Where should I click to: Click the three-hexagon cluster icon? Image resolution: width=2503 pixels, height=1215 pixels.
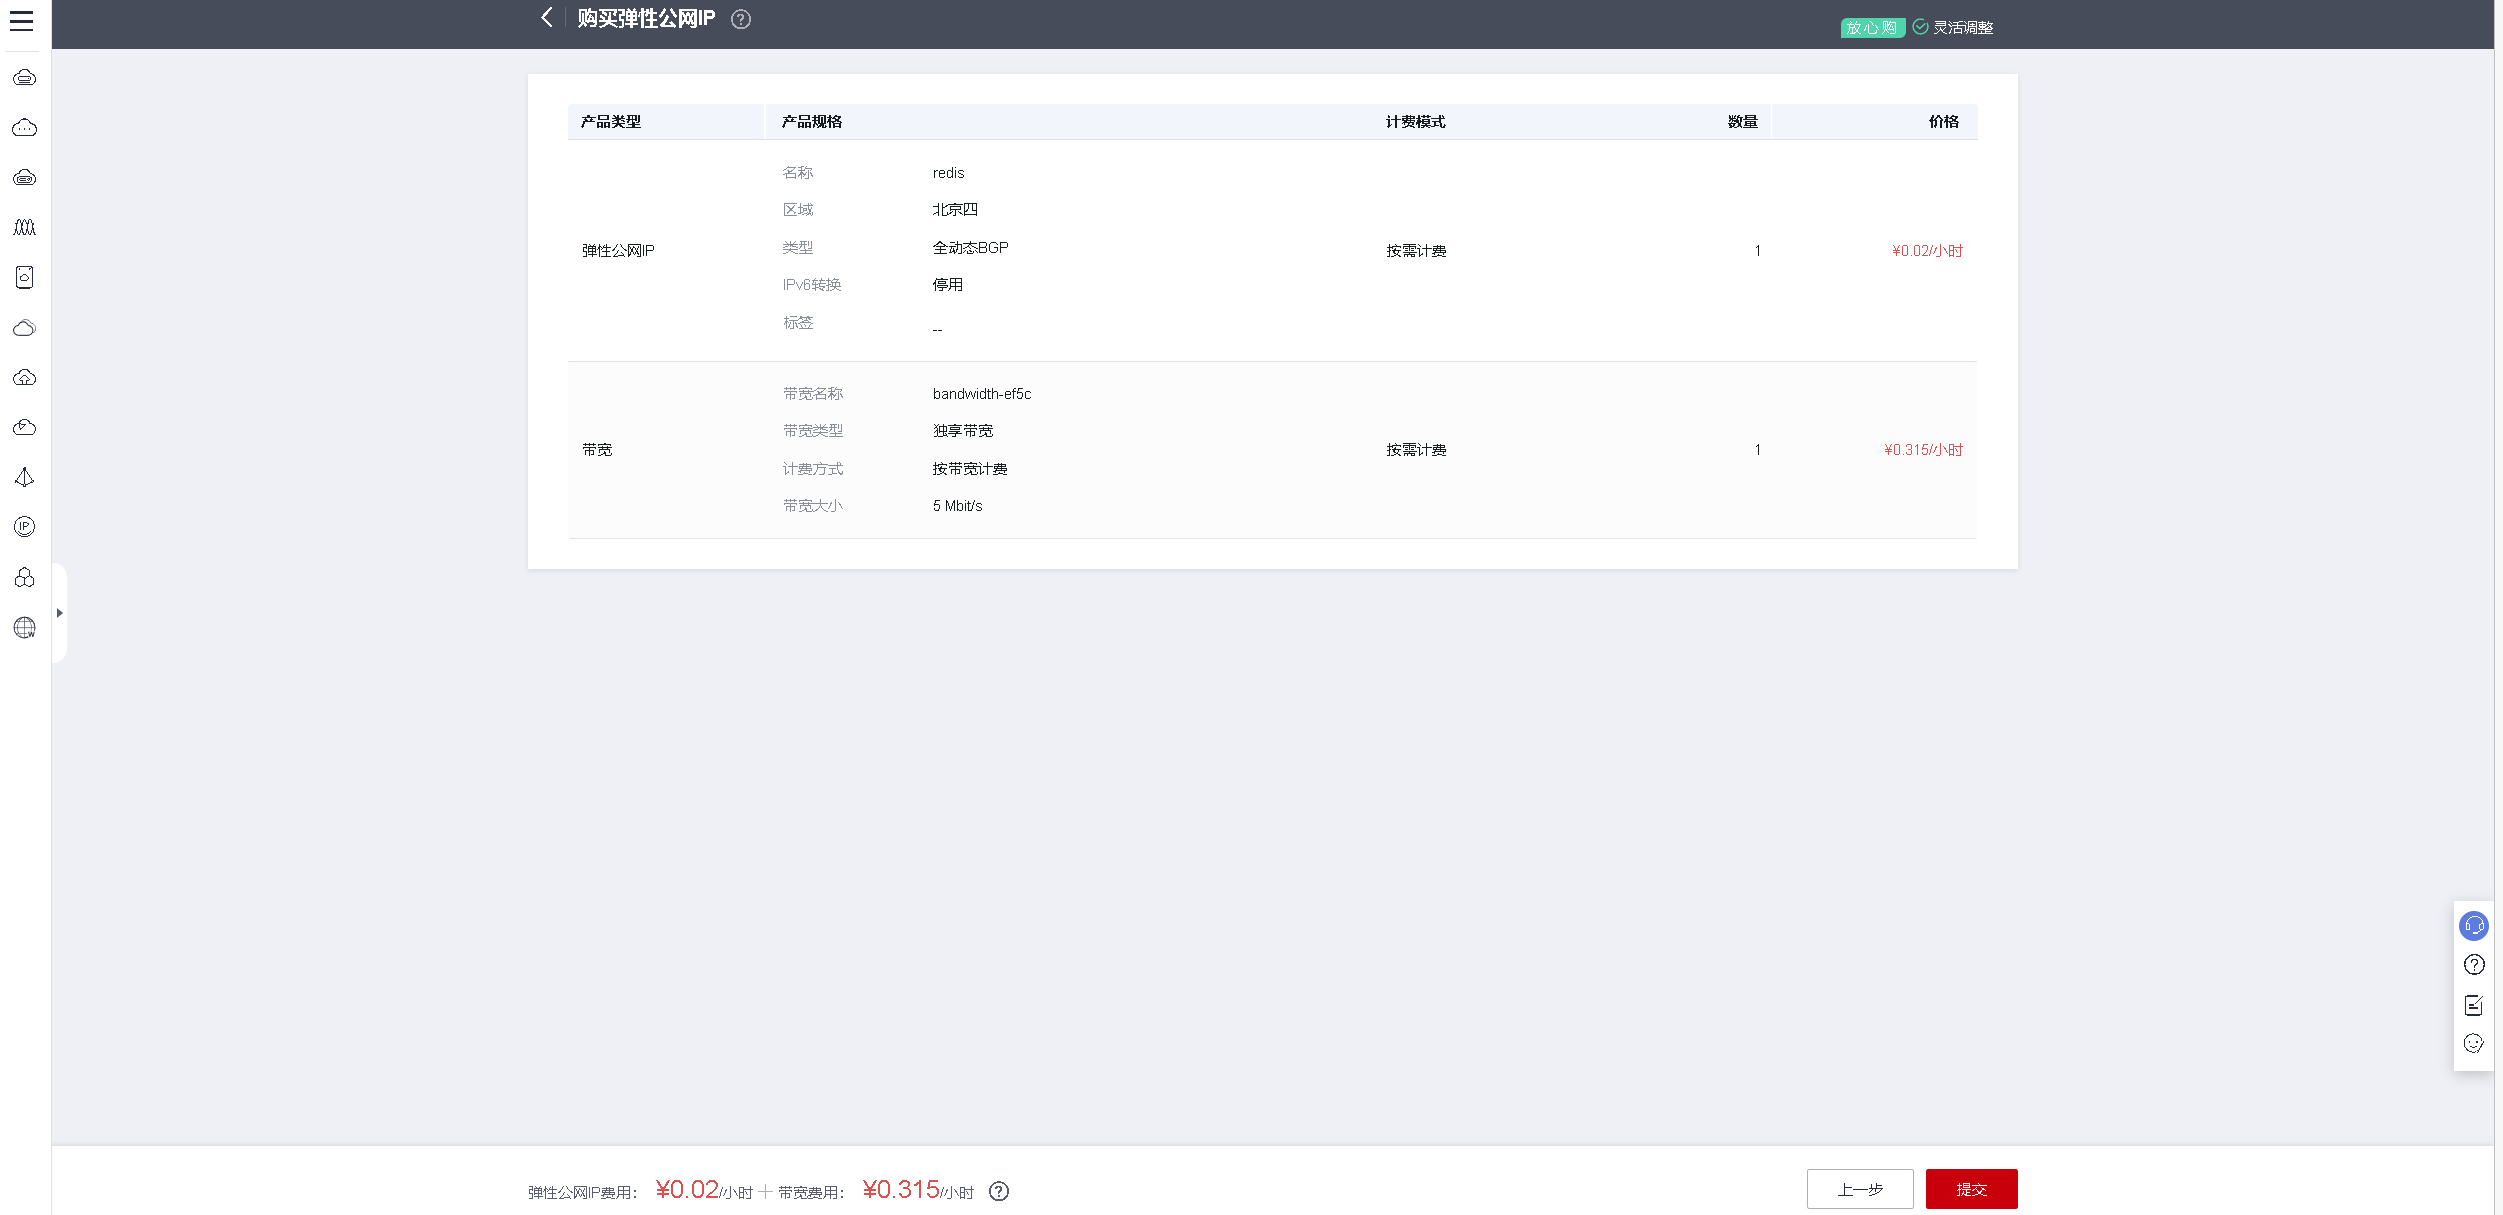pos(25,578)
